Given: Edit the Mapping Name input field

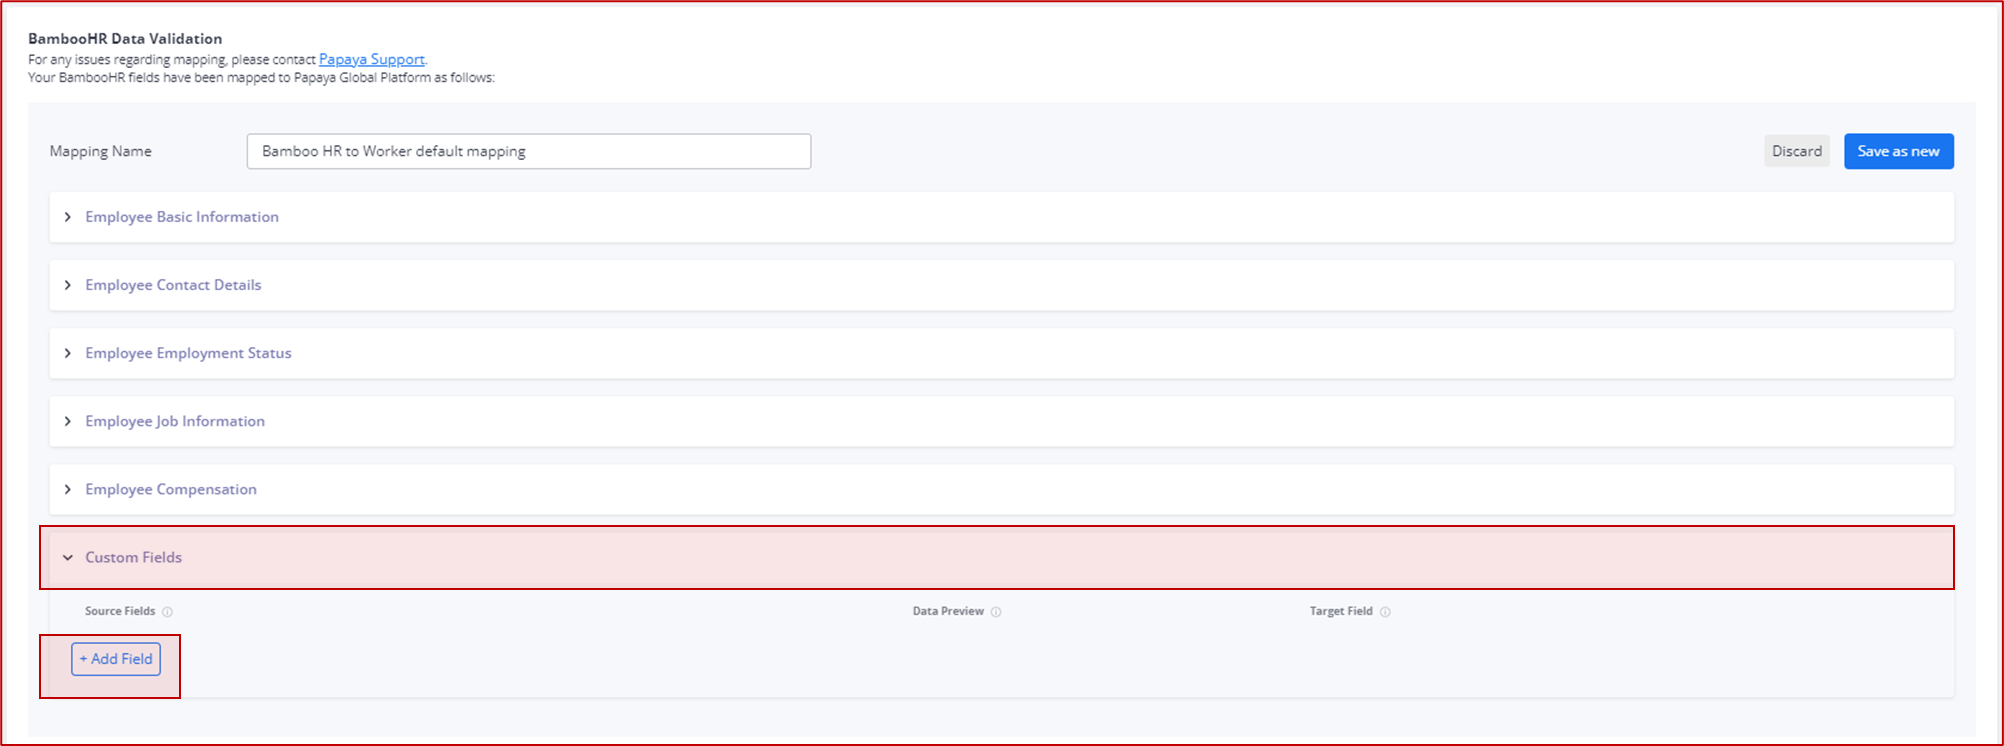Looking at the screenshot, I should (x=528, y=151).
